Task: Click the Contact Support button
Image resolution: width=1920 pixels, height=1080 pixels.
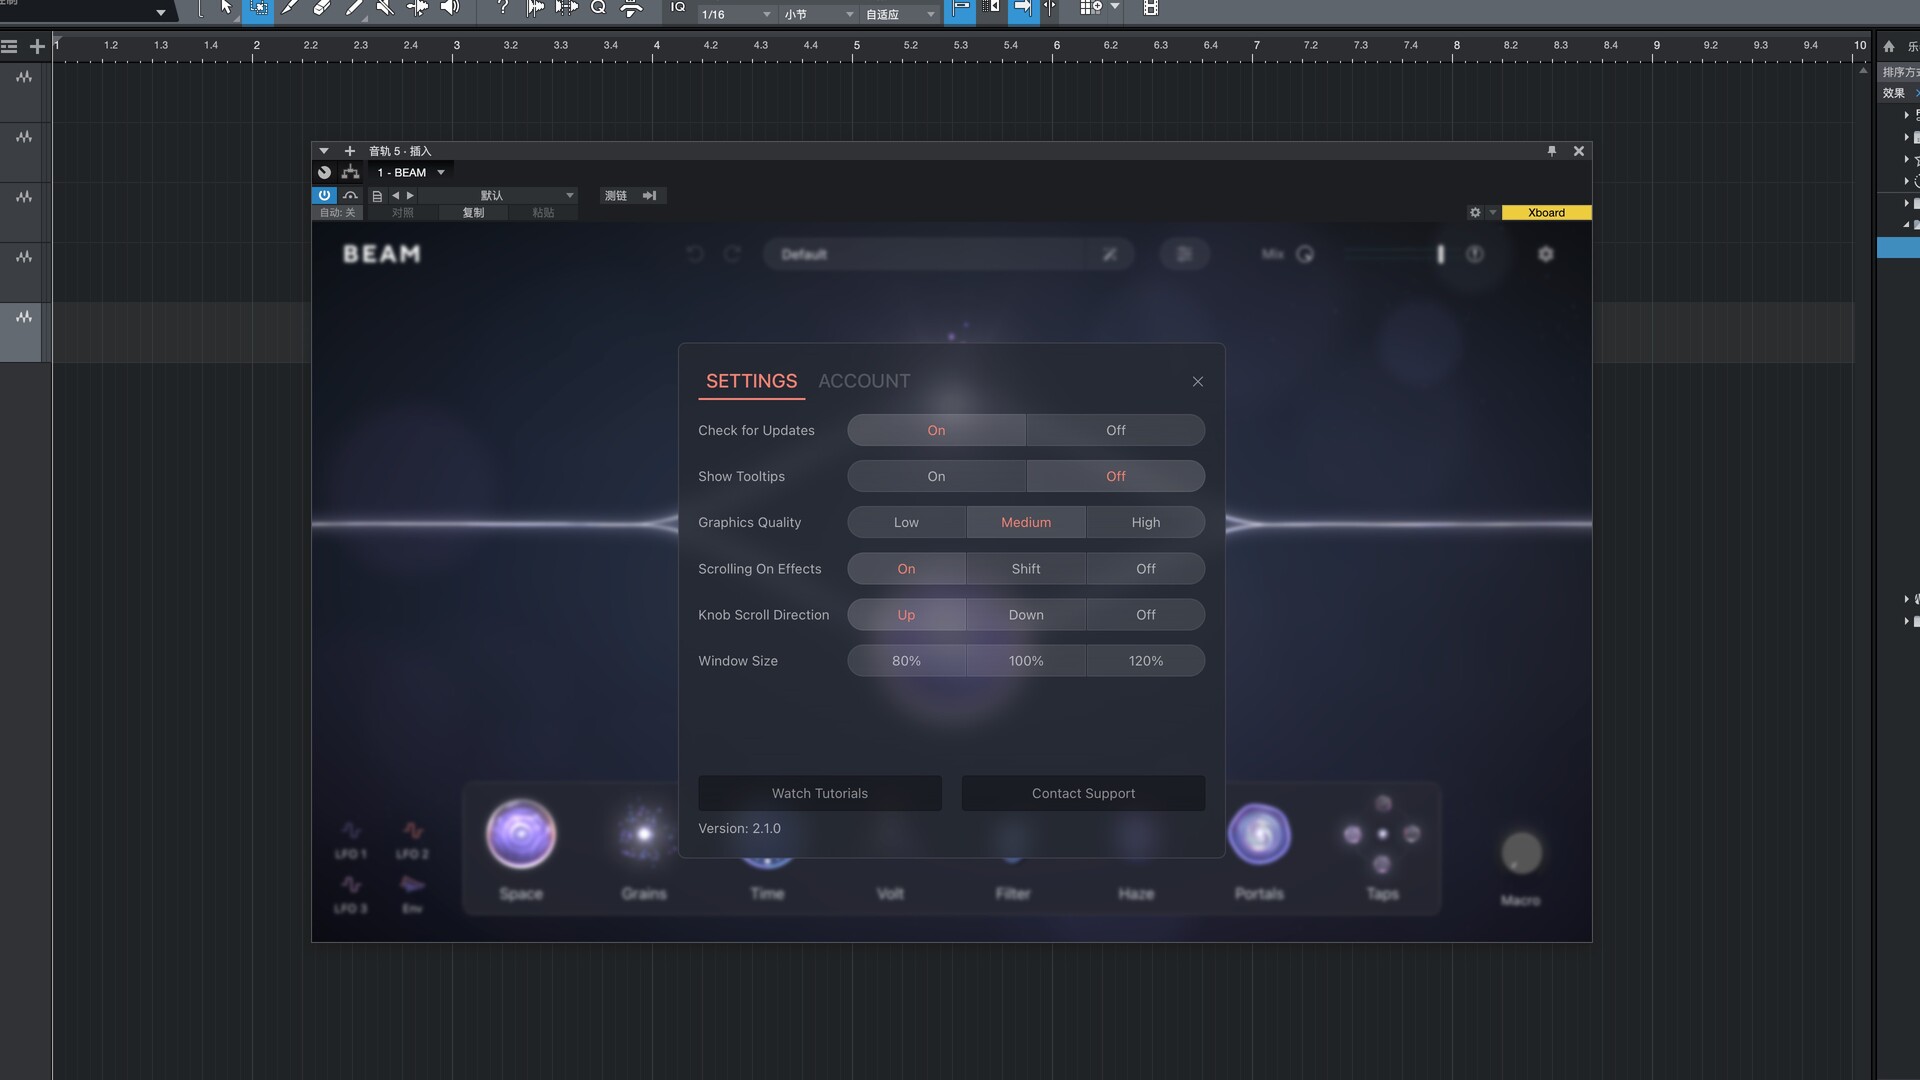Action: click(1083, 793)
